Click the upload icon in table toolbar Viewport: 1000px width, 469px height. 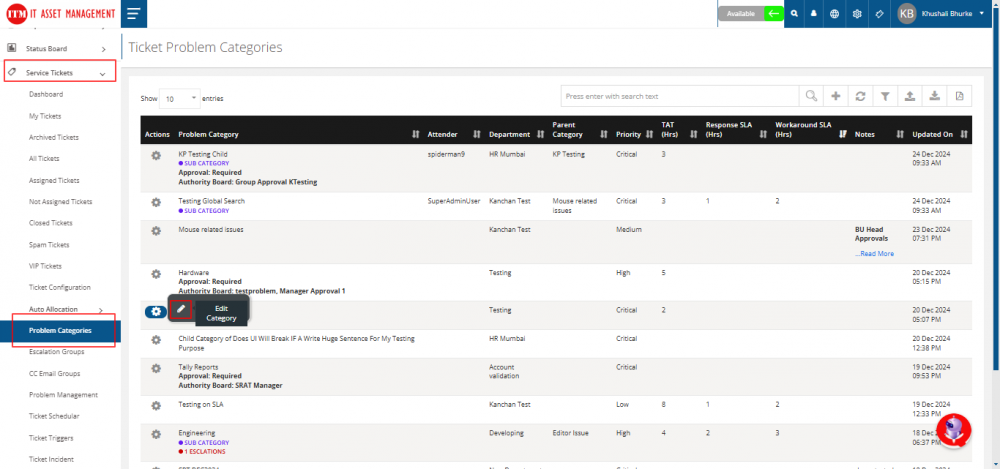click(x=909, y=96)
